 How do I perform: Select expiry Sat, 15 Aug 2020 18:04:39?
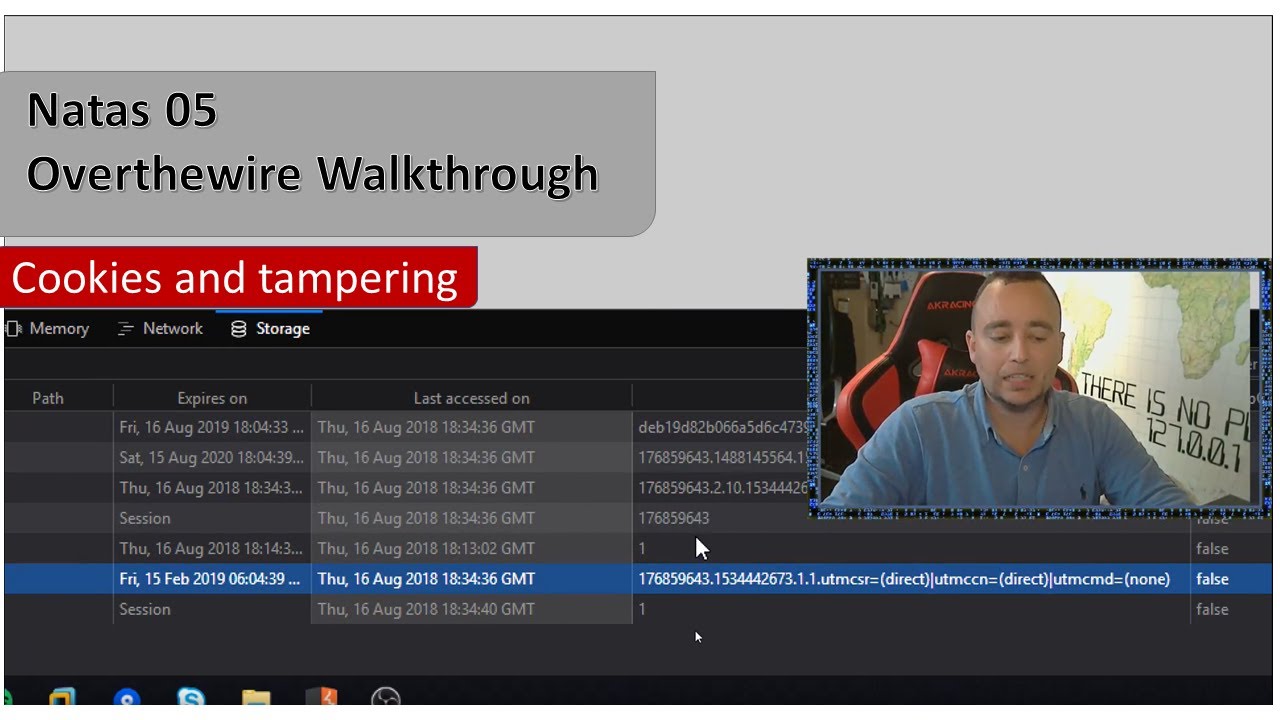click(212, 457)
